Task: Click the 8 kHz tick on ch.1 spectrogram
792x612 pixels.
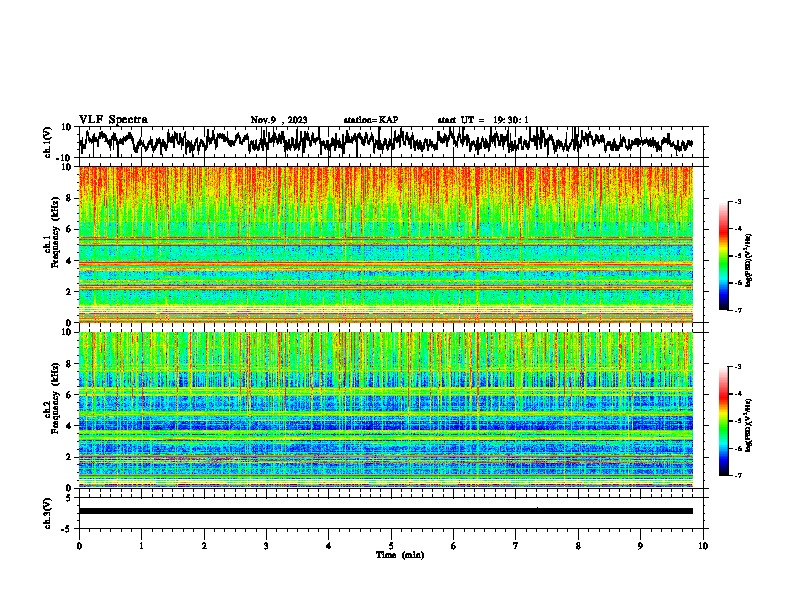Action: click(x=69, y=198)
